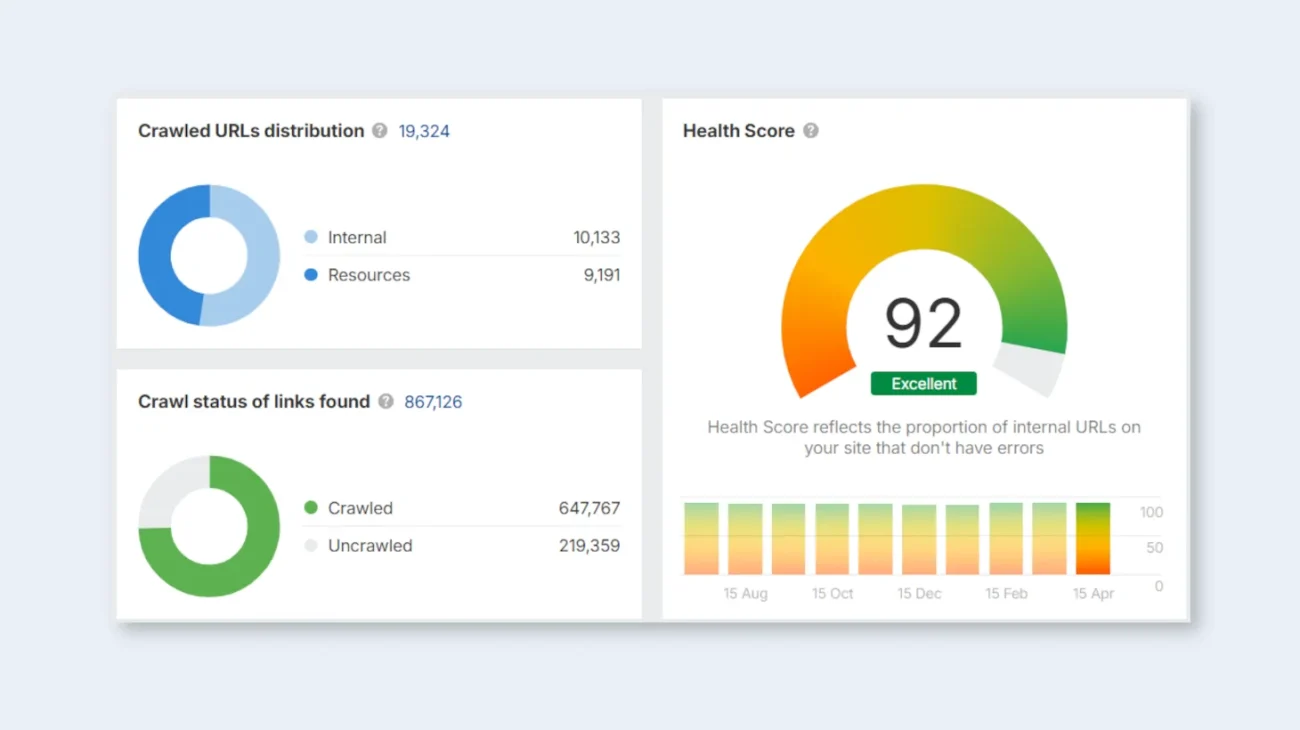
Task: Select the 15 Feb health score bar
Action: [1006, 538]
